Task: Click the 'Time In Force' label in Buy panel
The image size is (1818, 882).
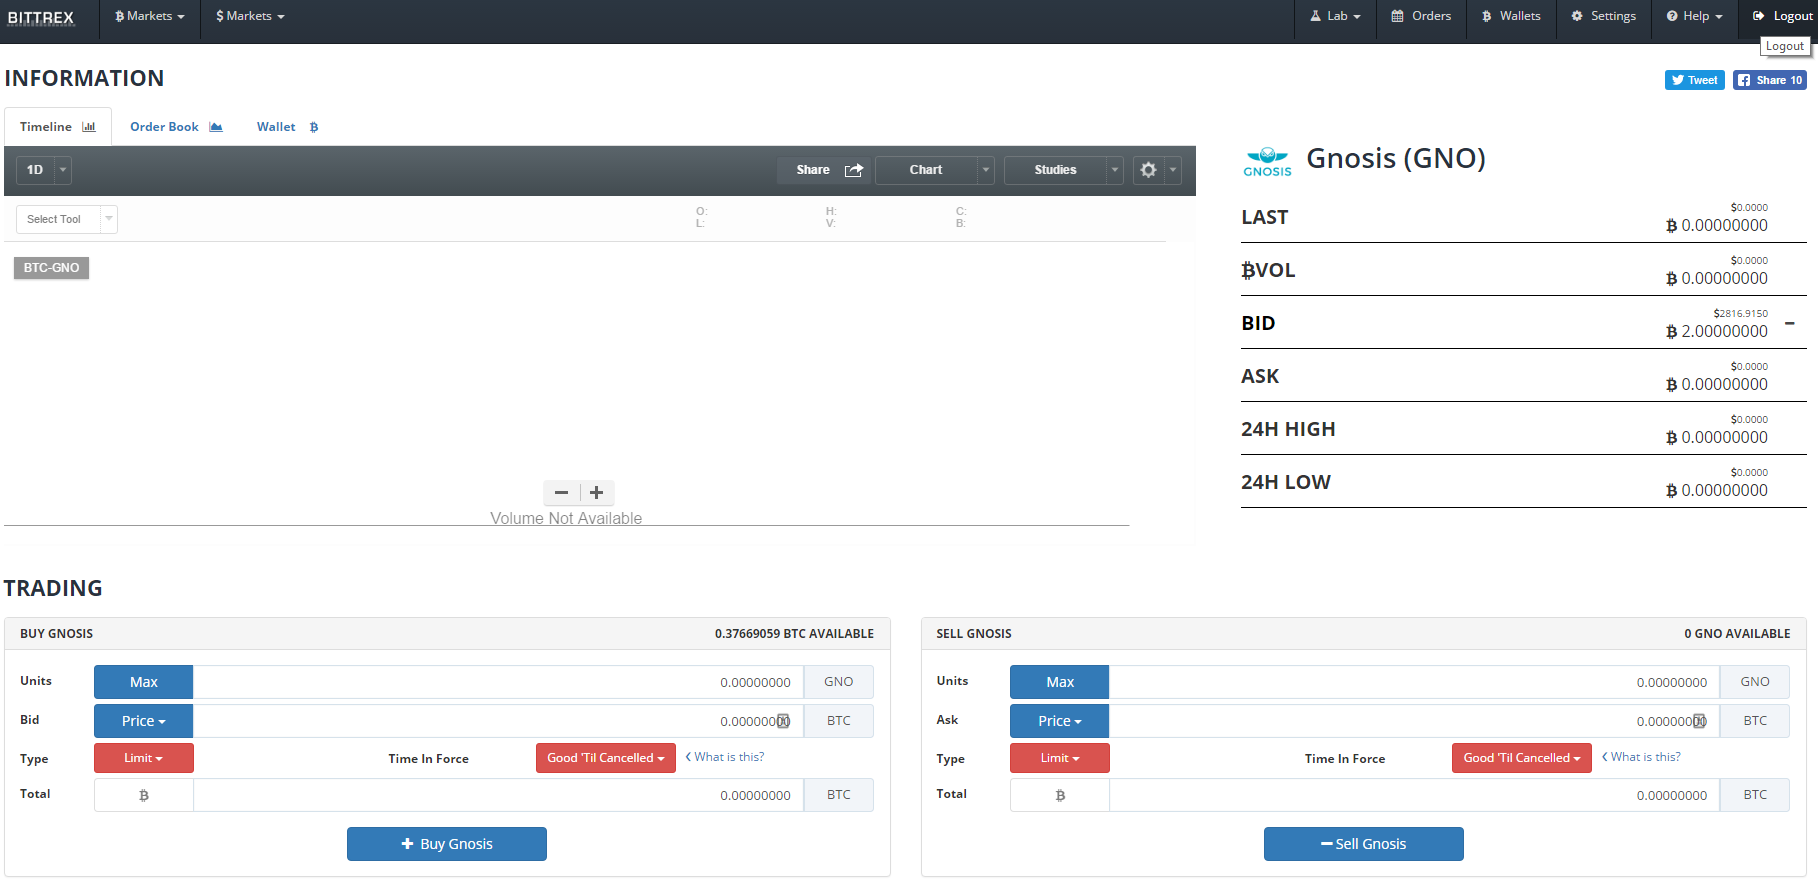Action: [428, 759]
